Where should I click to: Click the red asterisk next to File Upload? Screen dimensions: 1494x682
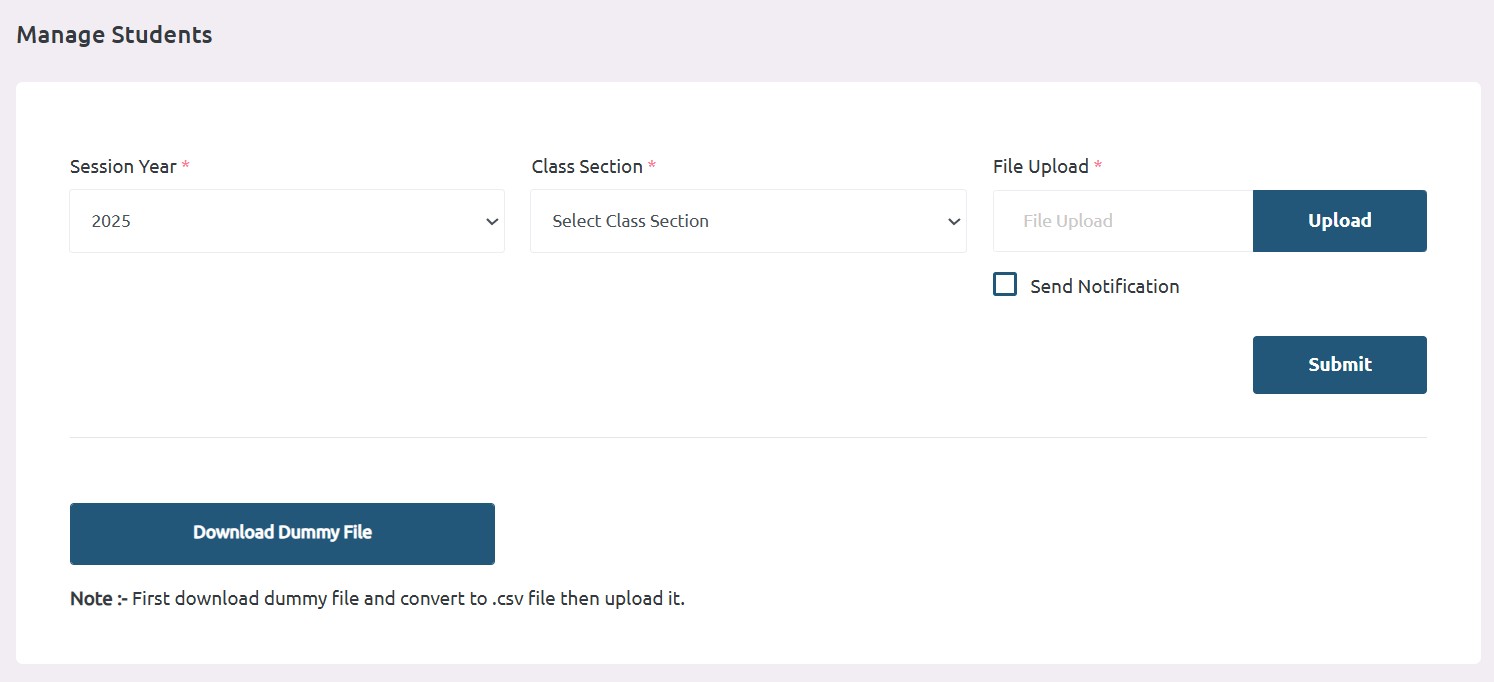click(1098, 166)
